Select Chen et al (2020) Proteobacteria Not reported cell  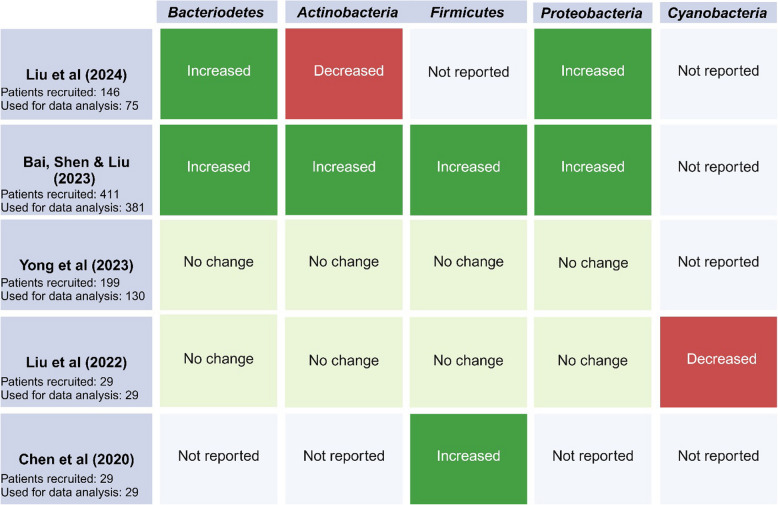pyautogui.click(x=593, y=456)
